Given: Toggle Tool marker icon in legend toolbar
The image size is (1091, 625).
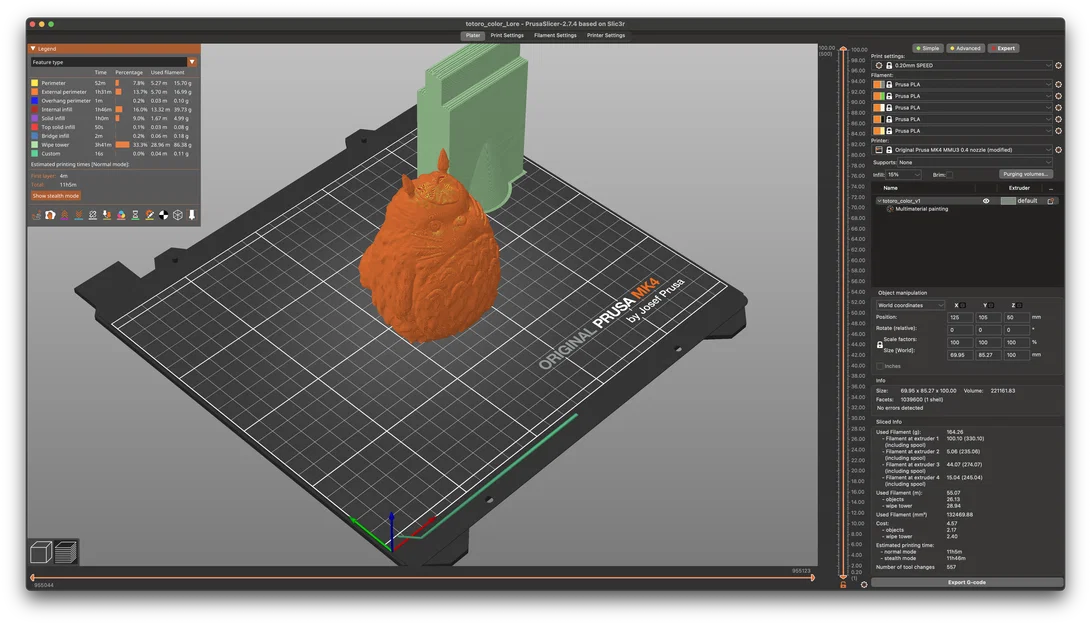Looking at the screenshot, I should [192, 215].
